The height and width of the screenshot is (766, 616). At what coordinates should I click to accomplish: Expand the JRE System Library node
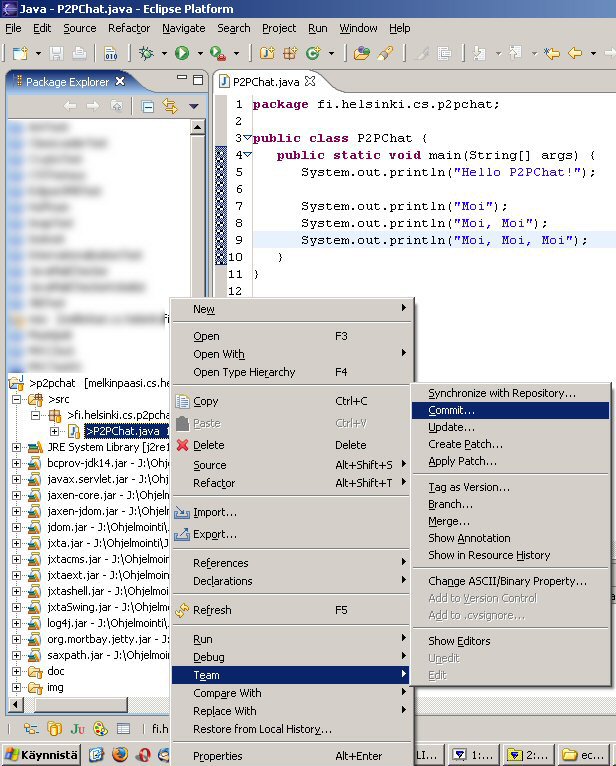pos(17,447)
